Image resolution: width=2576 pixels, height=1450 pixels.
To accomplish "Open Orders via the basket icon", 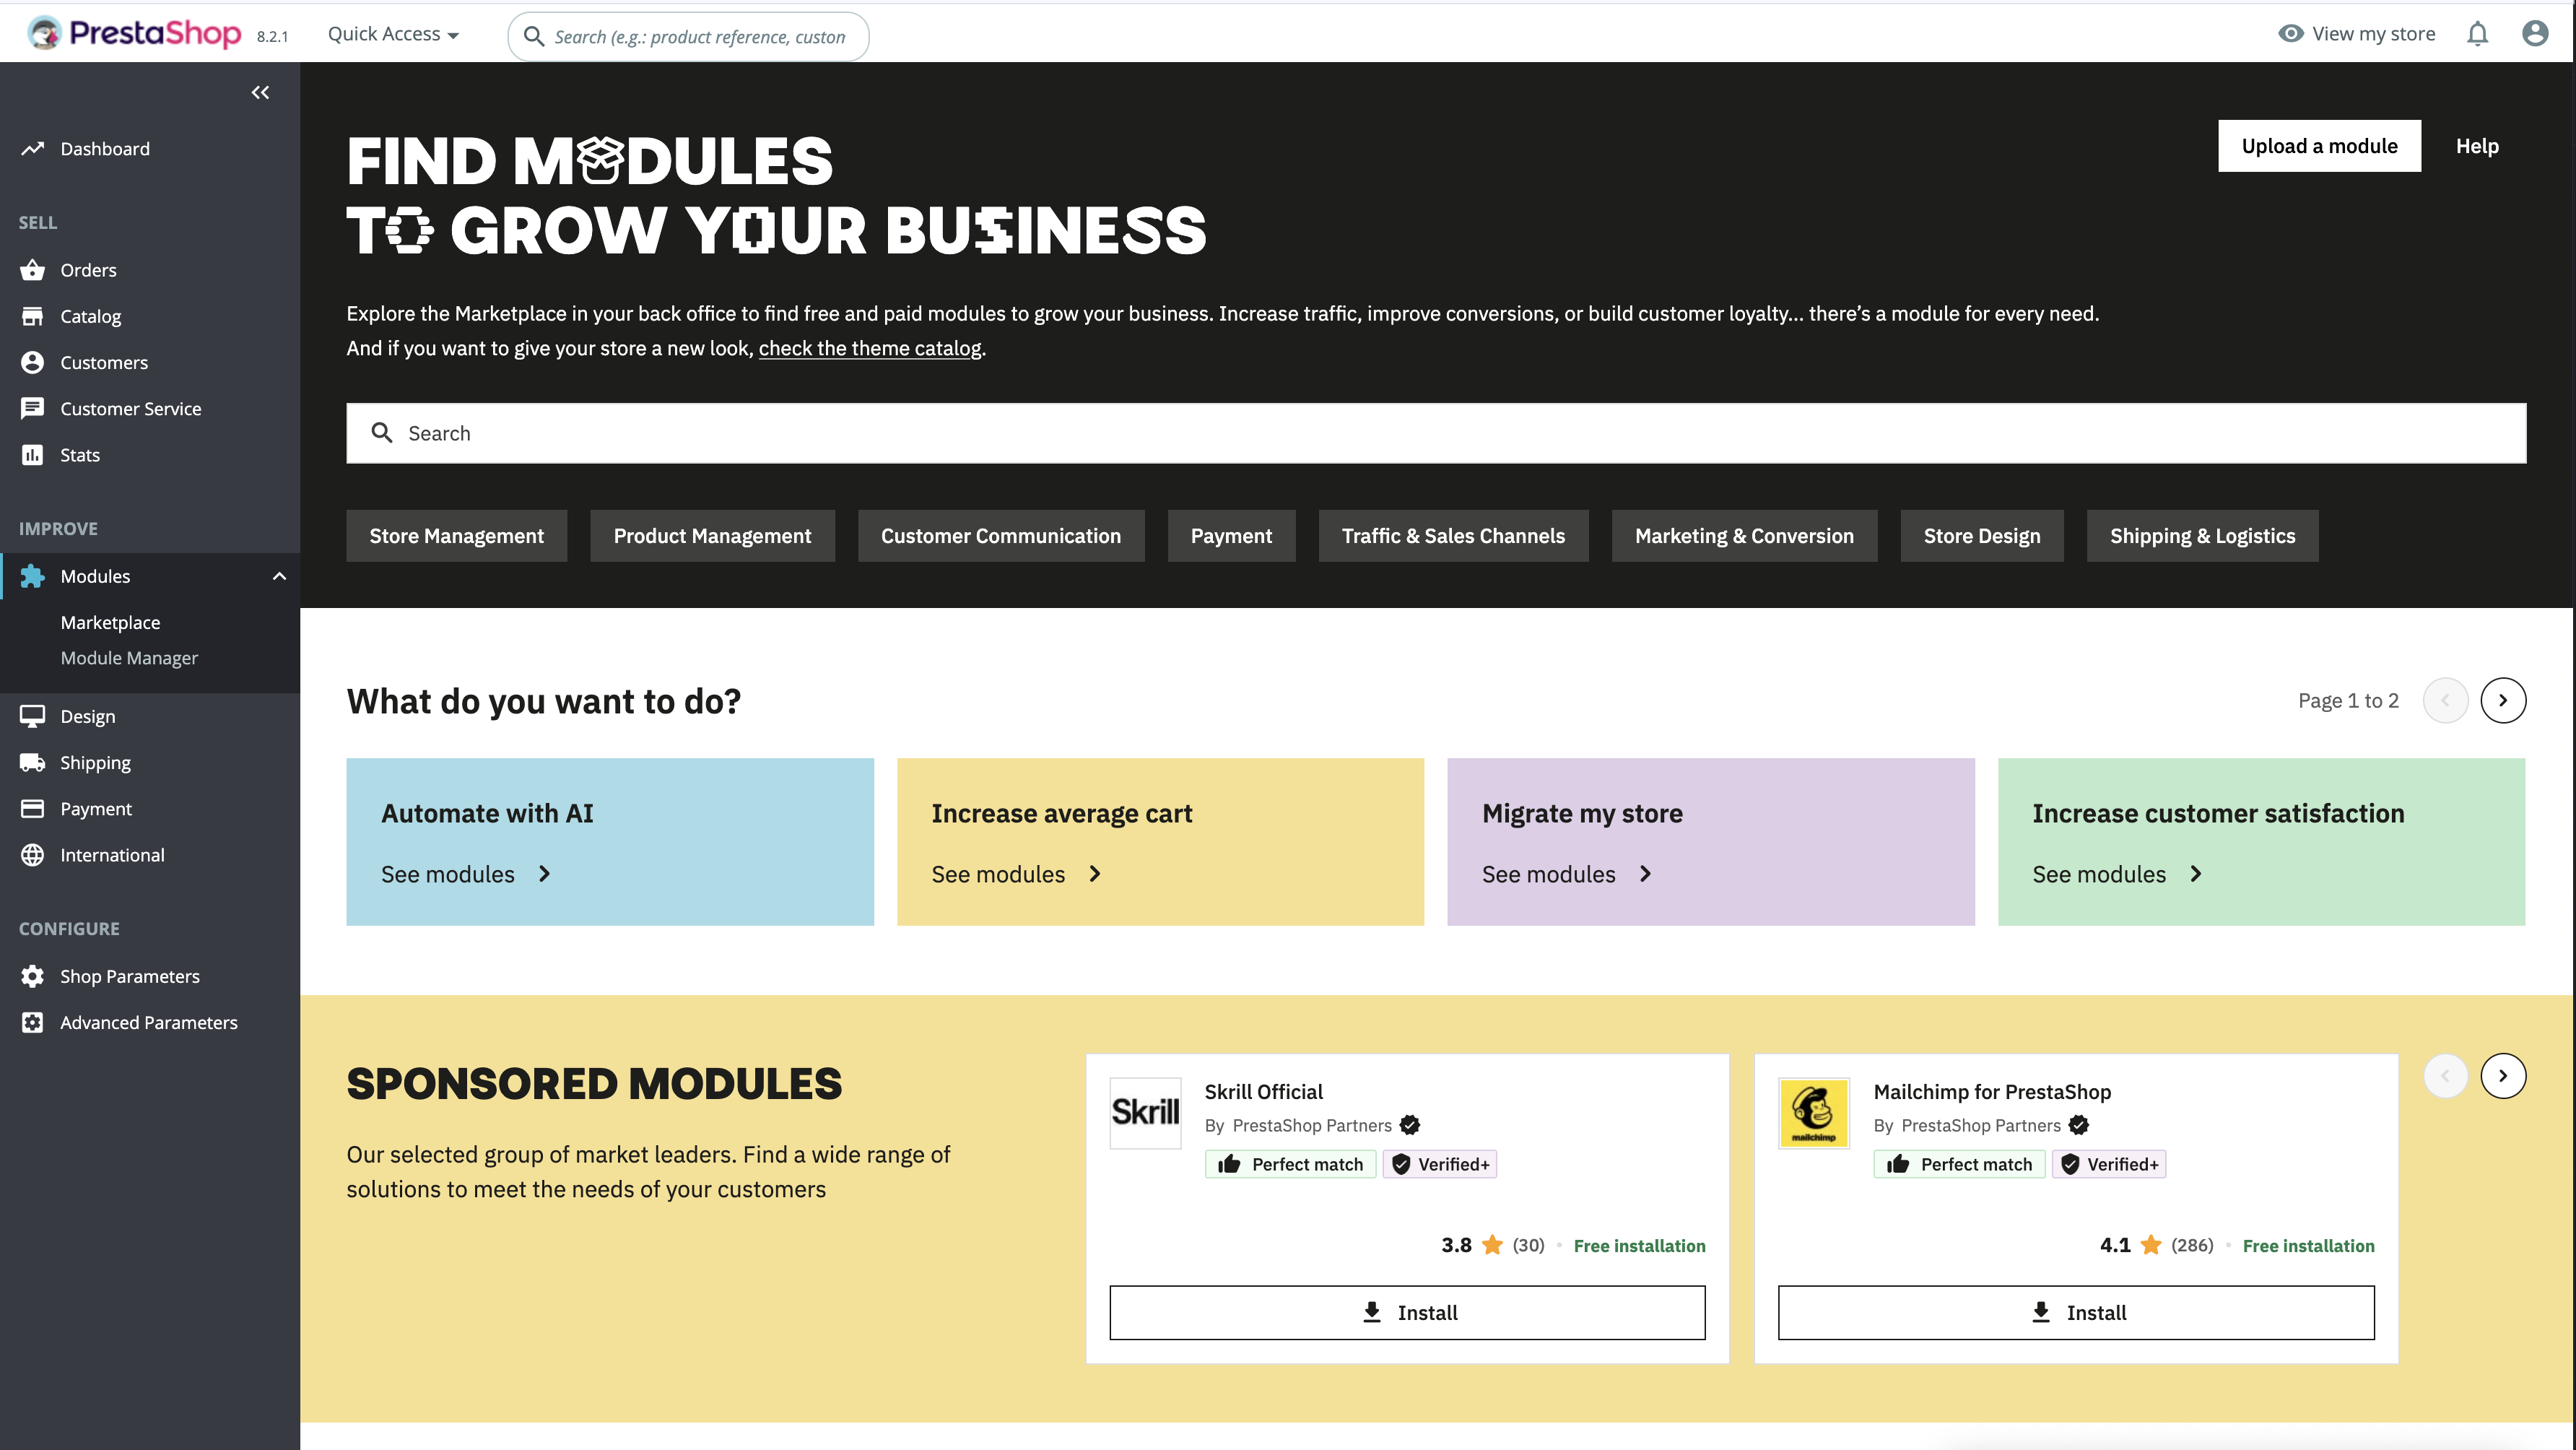I will (33, 270).
